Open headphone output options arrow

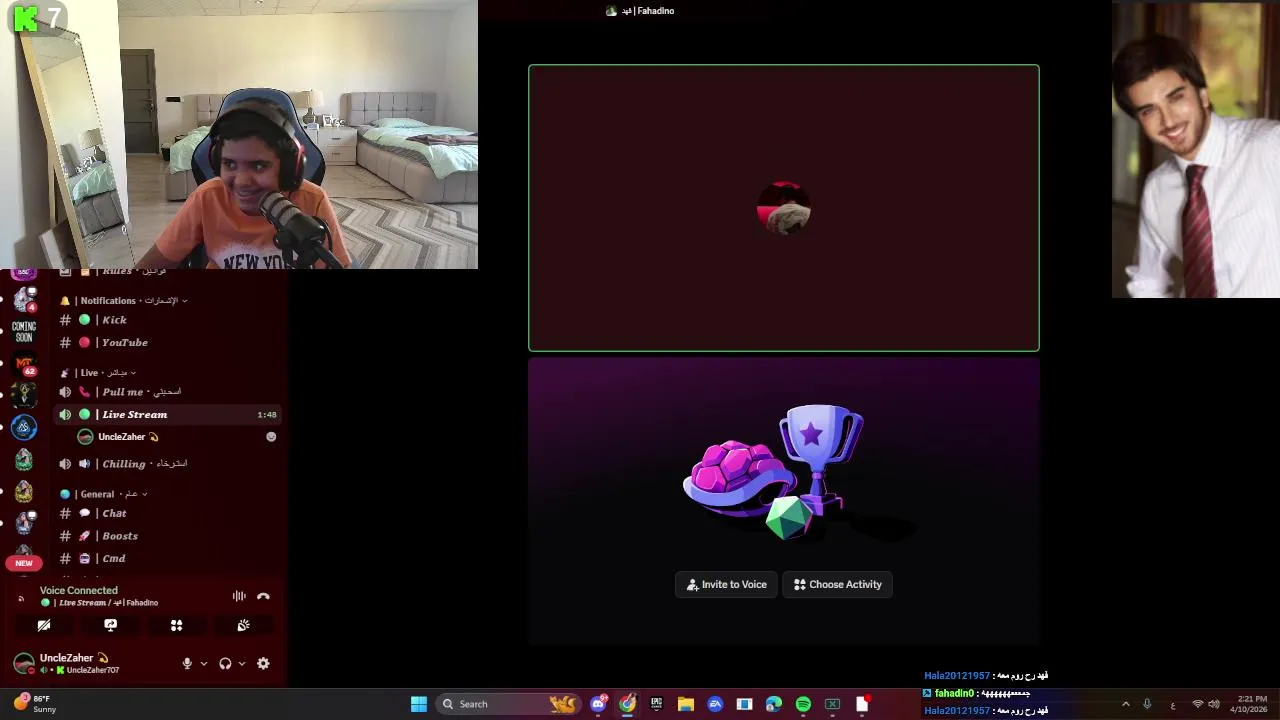(242, 663)
